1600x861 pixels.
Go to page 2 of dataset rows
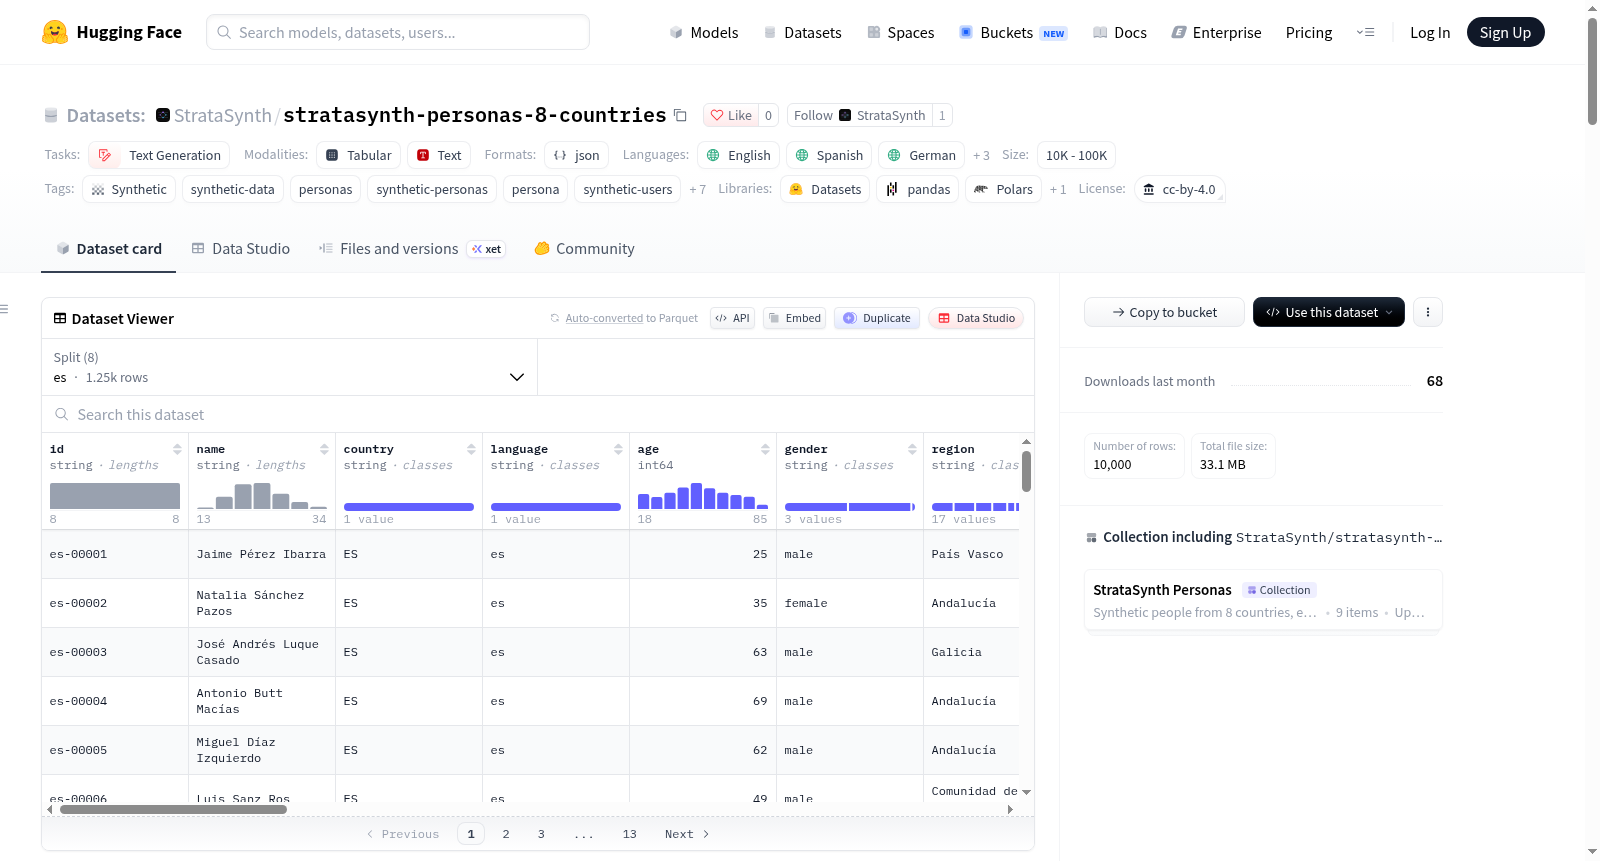pos(506,834)
